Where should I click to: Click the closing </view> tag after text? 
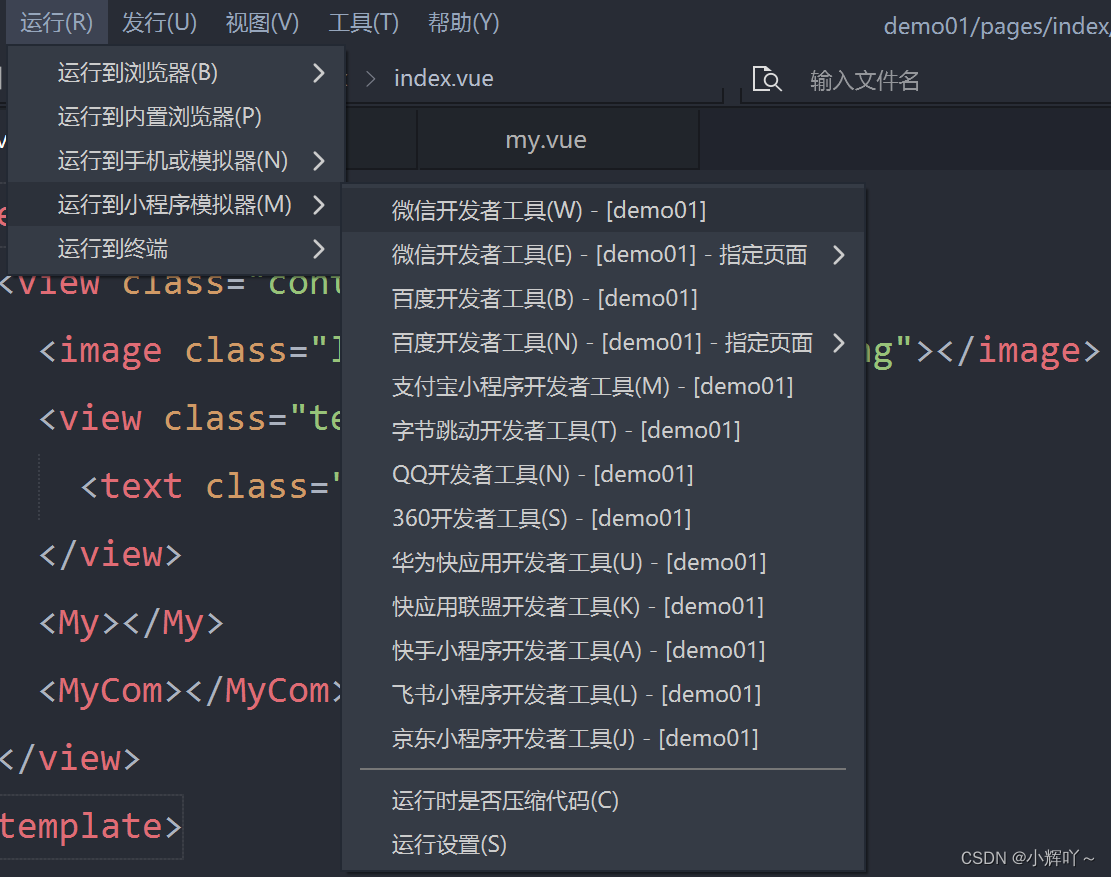pyautogui.click(x=111, y=554)
